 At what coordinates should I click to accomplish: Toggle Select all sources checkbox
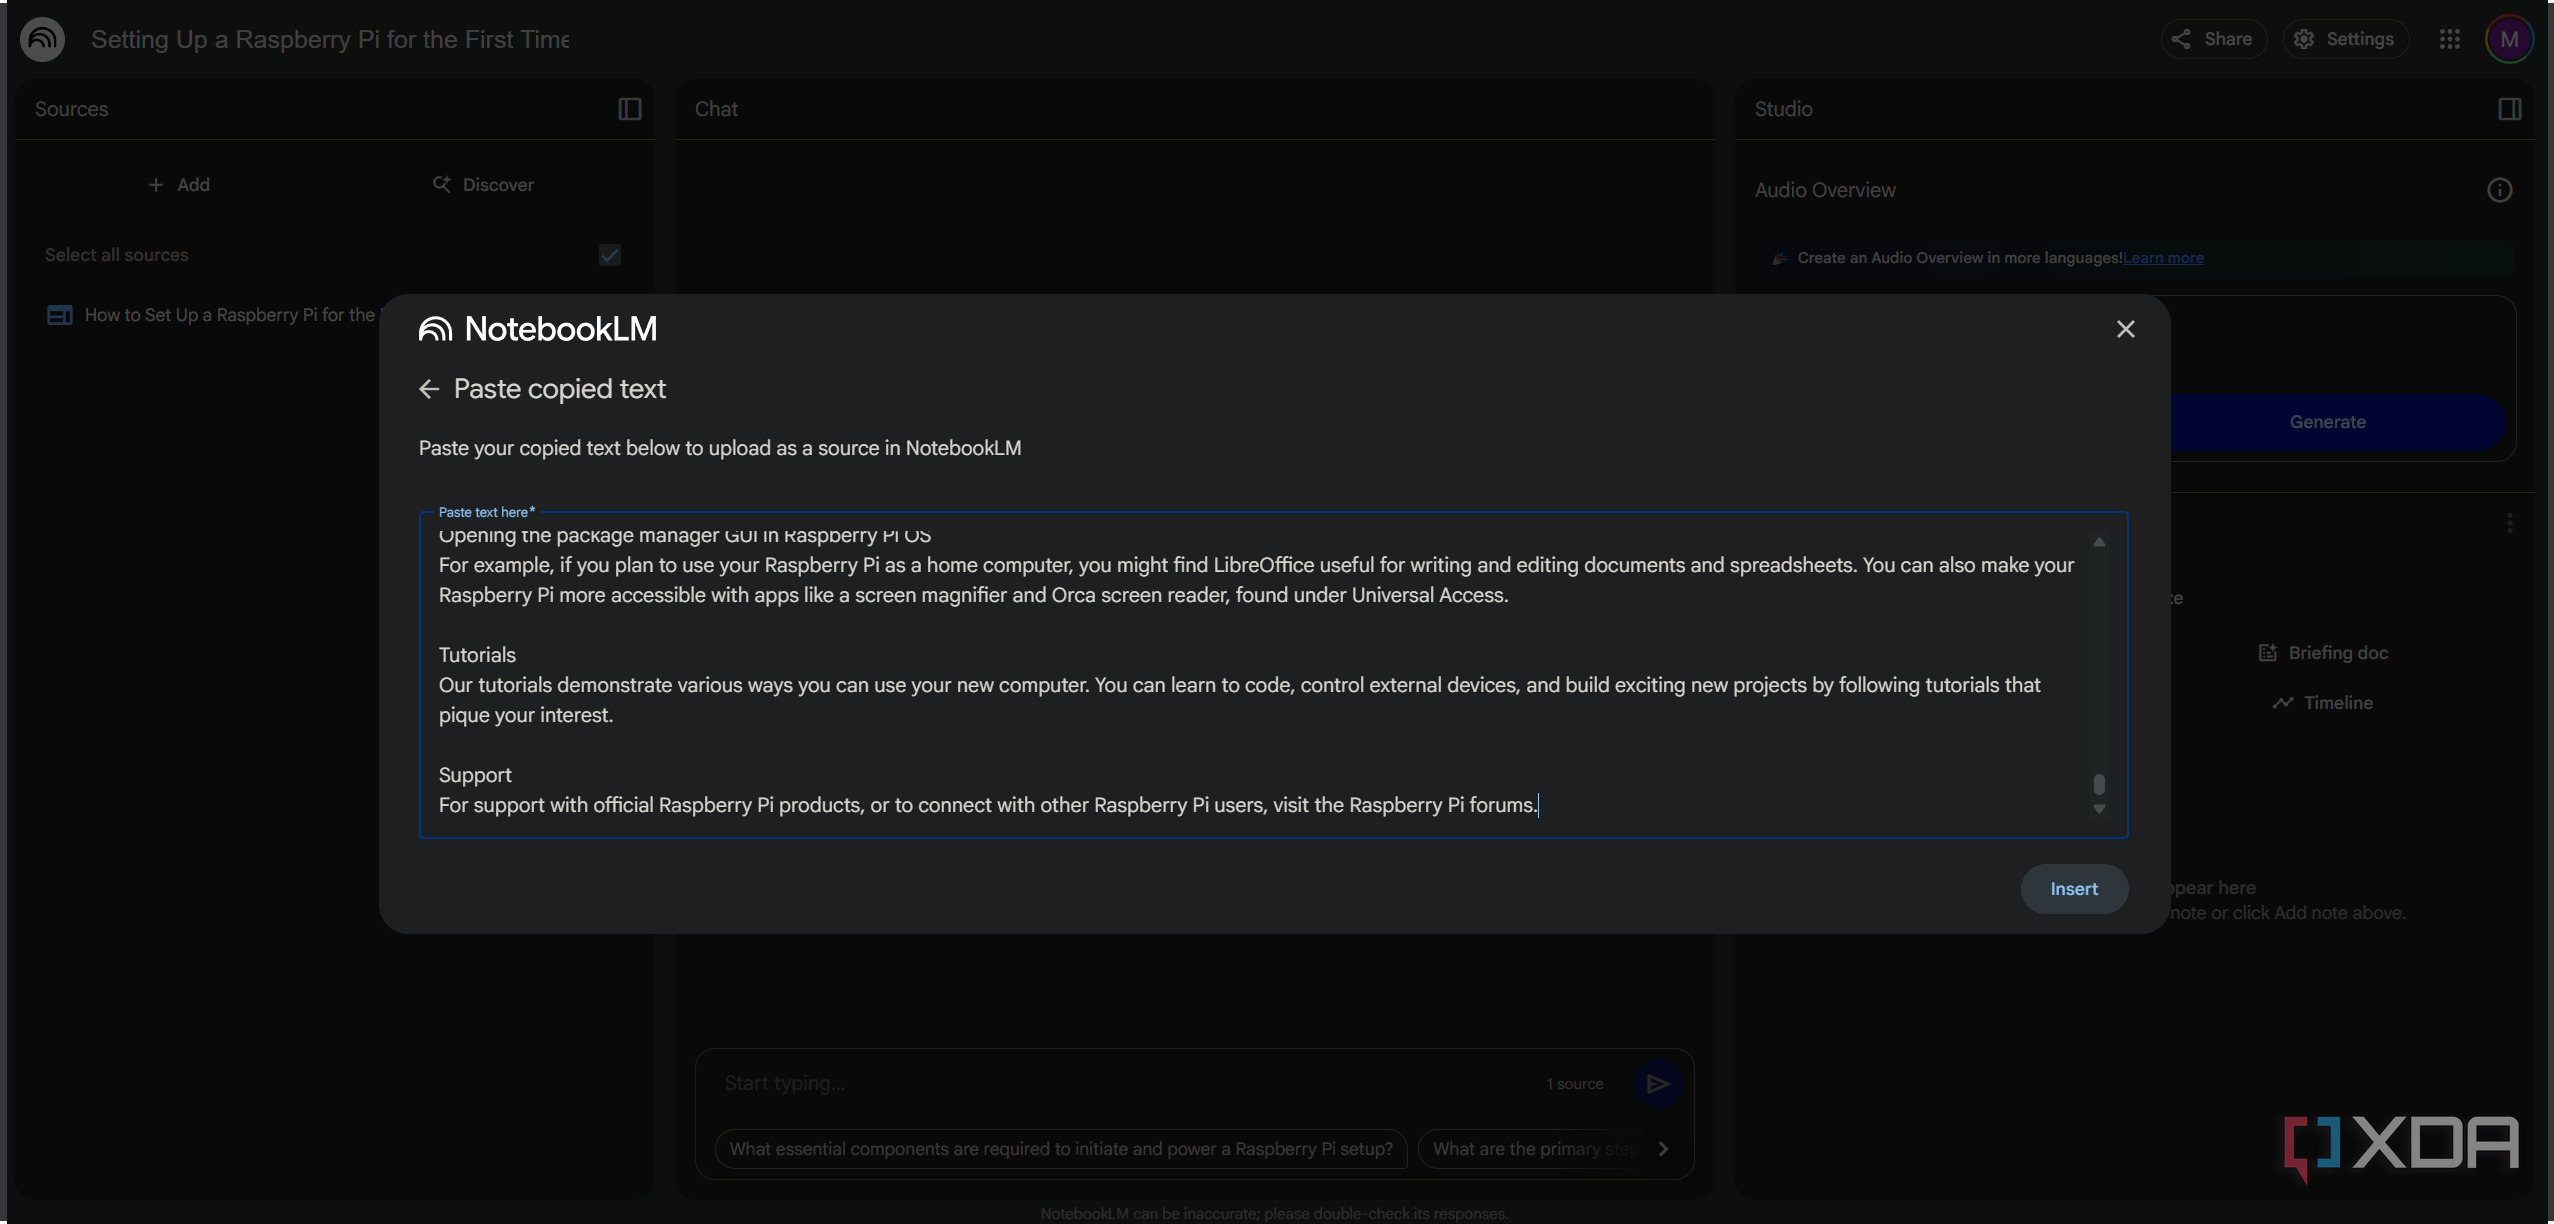[x=609, y=255]
